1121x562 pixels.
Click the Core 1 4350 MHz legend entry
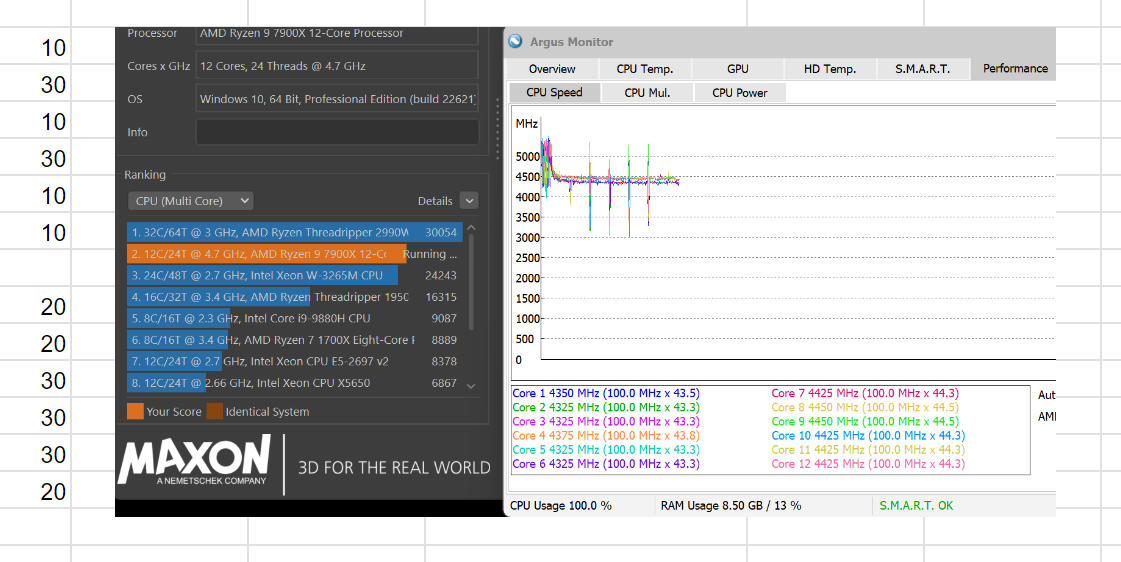pos(606,393)
